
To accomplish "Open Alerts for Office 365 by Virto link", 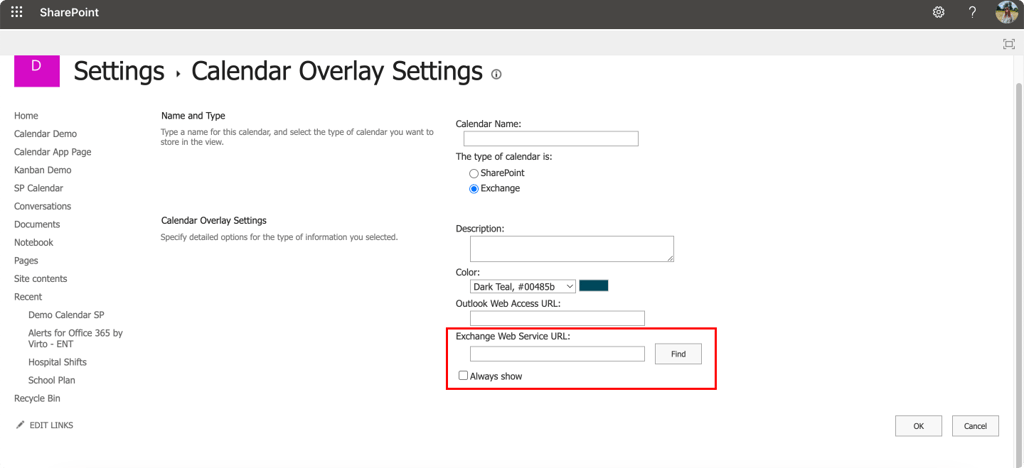I will coord(75,338).
